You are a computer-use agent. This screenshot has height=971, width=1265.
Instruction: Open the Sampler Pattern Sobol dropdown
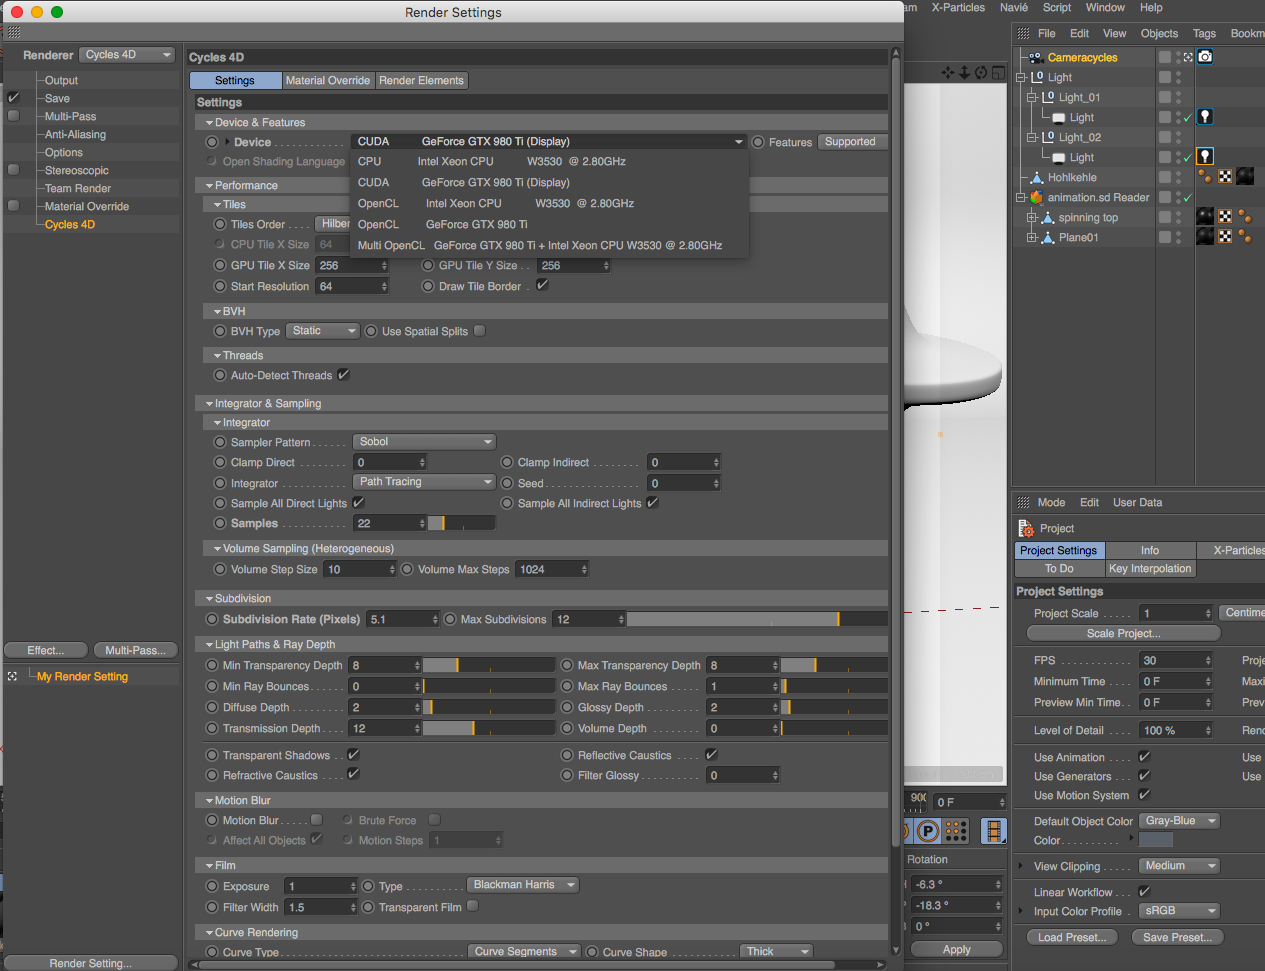pyautogui.click(x=425, y=442)
